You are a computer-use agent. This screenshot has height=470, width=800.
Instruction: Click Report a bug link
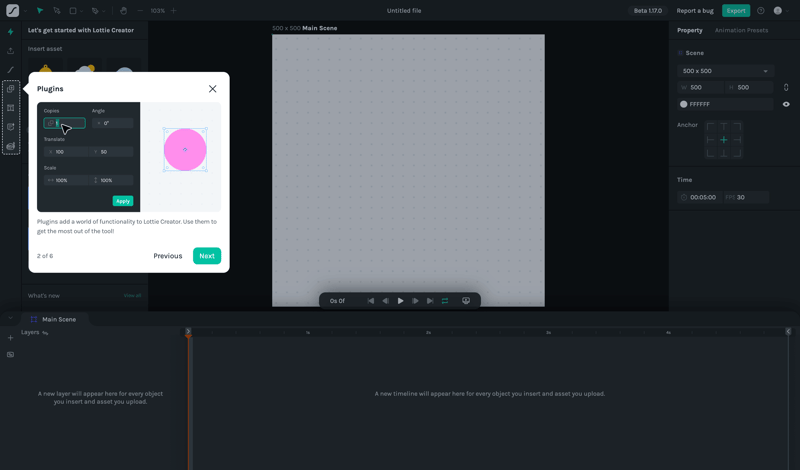click(x=695, y=10)
